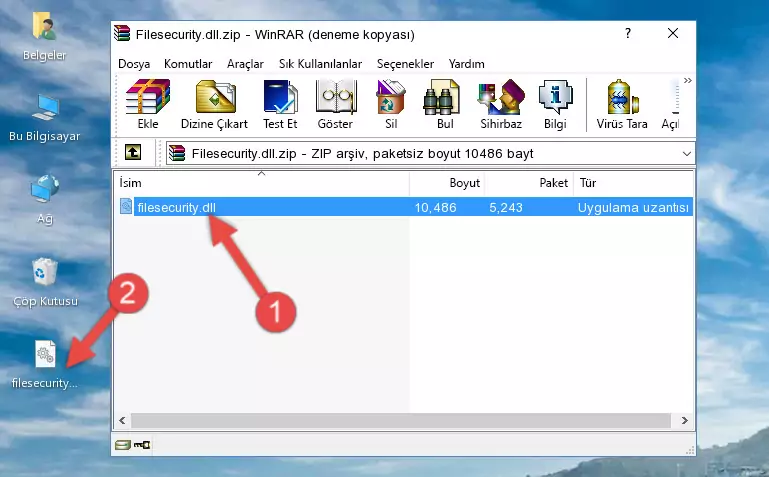Click the drive icon in status bar
This screenshot has width=769, height=477.
pos(123,445)
